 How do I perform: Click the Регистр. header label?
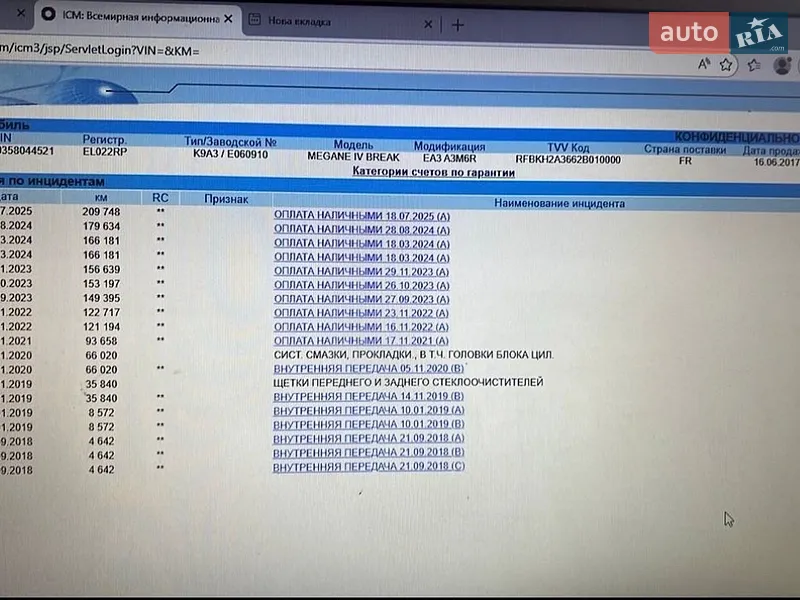(105, 139)
